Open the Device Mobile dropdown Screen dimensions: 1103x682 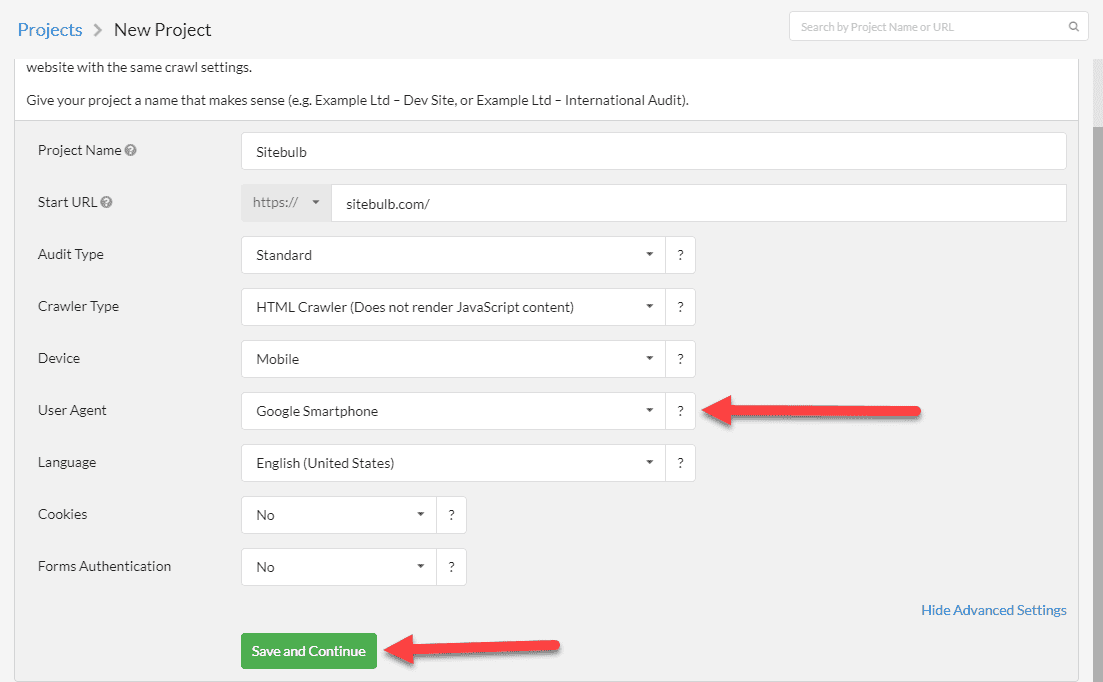point(453,359)
